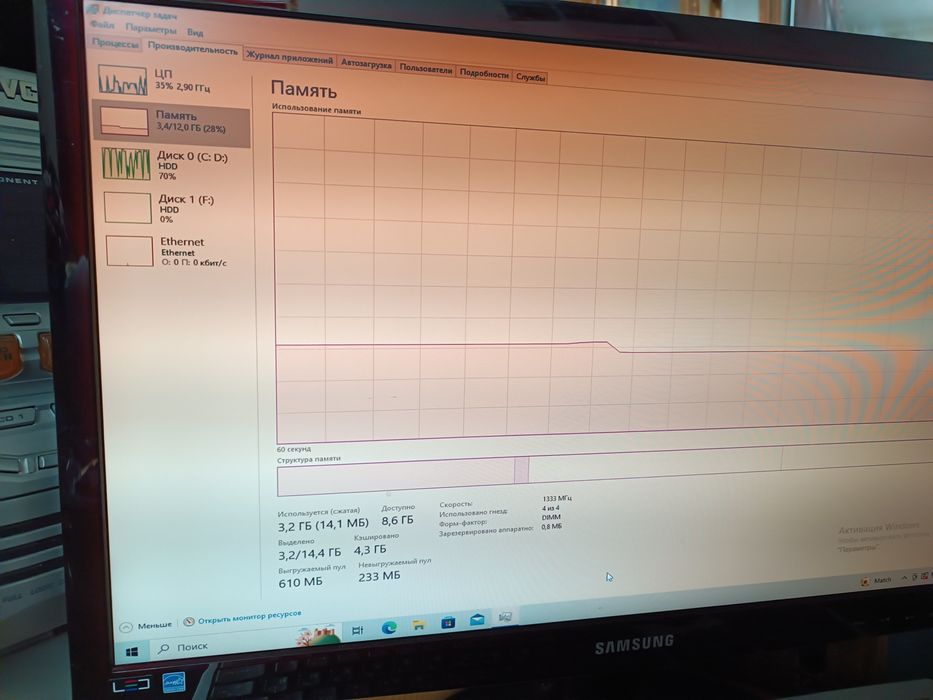The image size is (933, 700).
Task: Click the 60 секунд graph label
Action: (294, 449)
